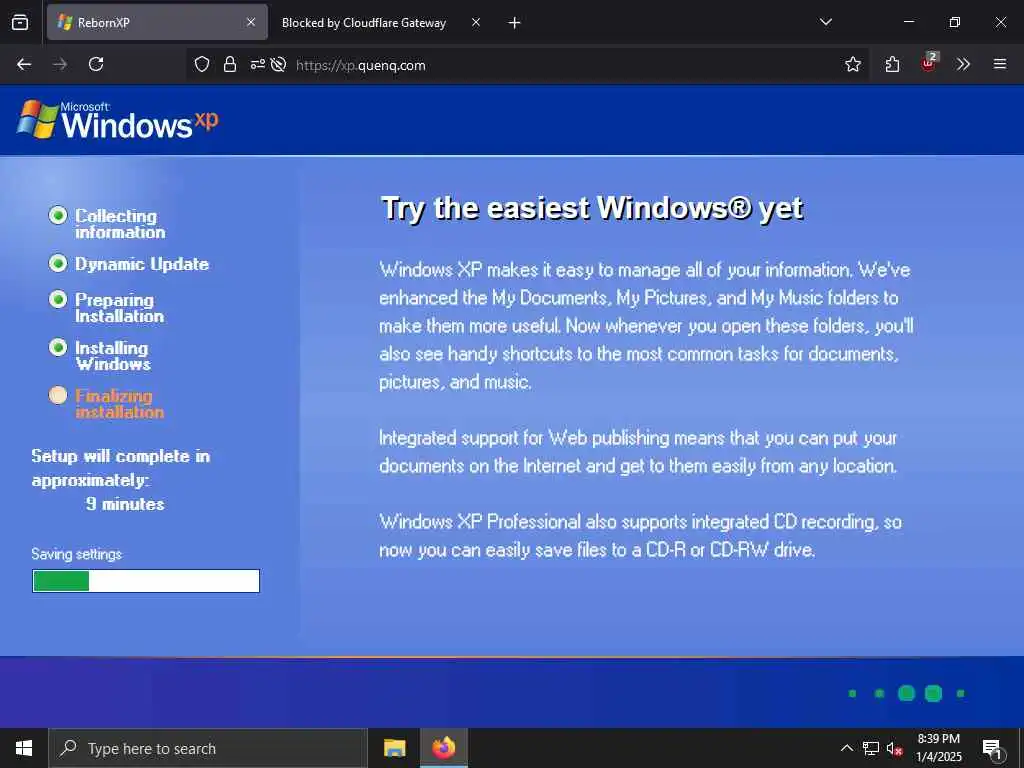Image resolution: width=1024 pixels, height=768 pixels.
Task: Switch to the RebornXP tab
Action: (157, 22)
